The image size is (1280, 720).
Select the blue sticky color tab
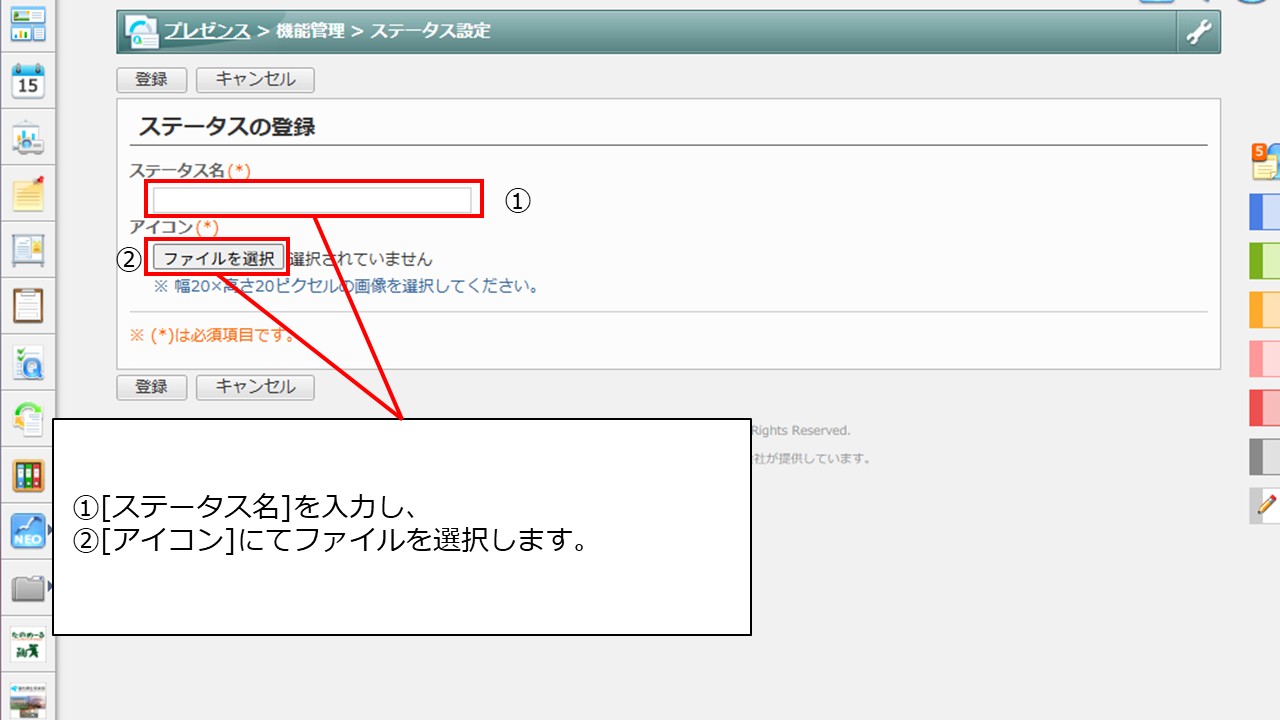(x=1265, y=212)
